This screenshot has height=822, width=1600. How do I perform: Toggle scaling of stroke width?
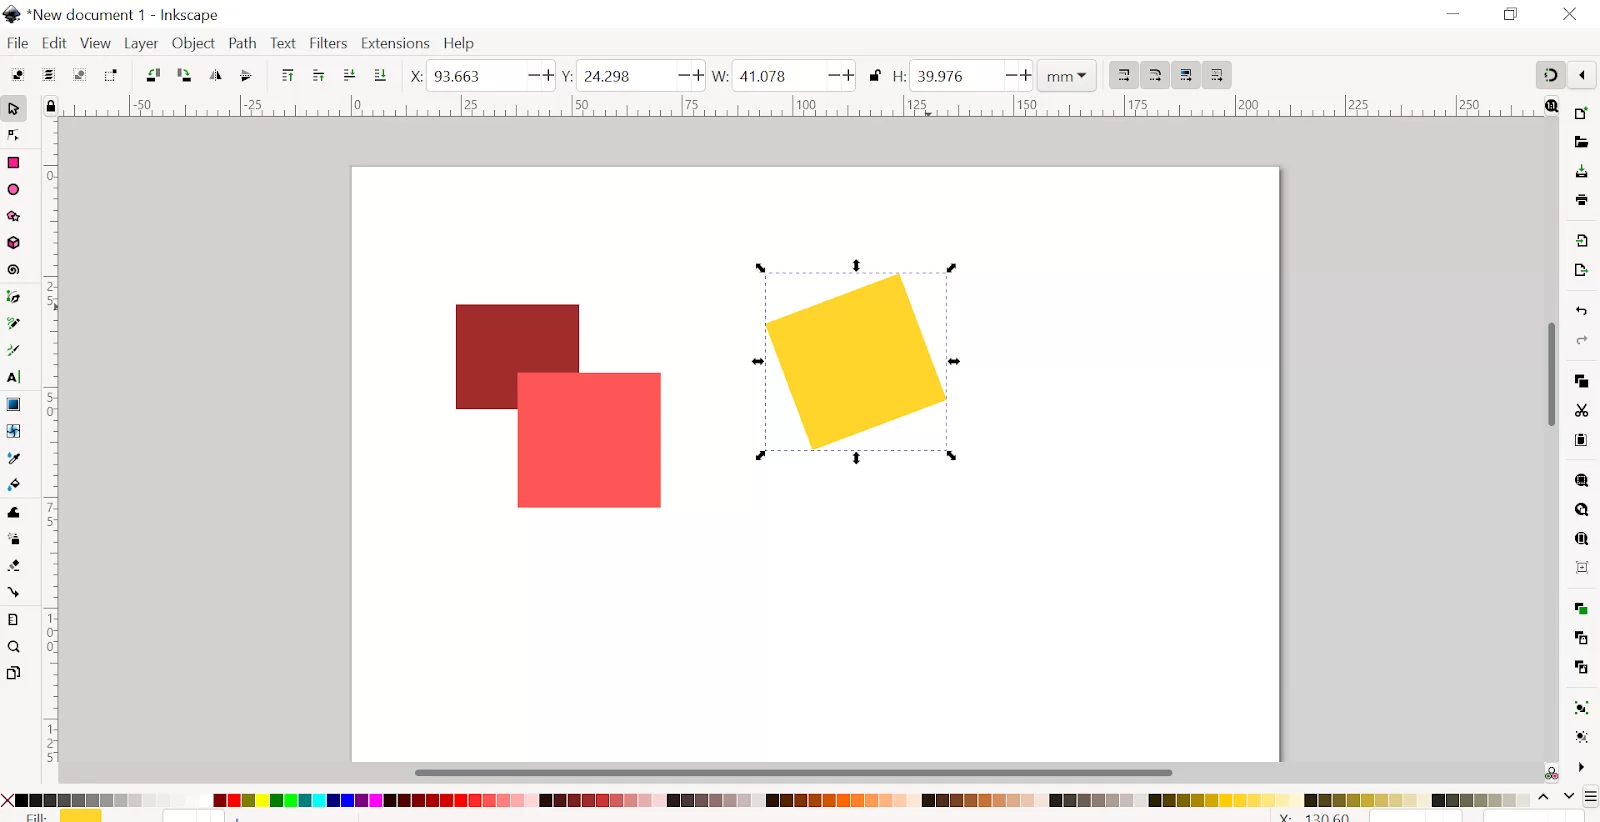tap(1124, 76)
